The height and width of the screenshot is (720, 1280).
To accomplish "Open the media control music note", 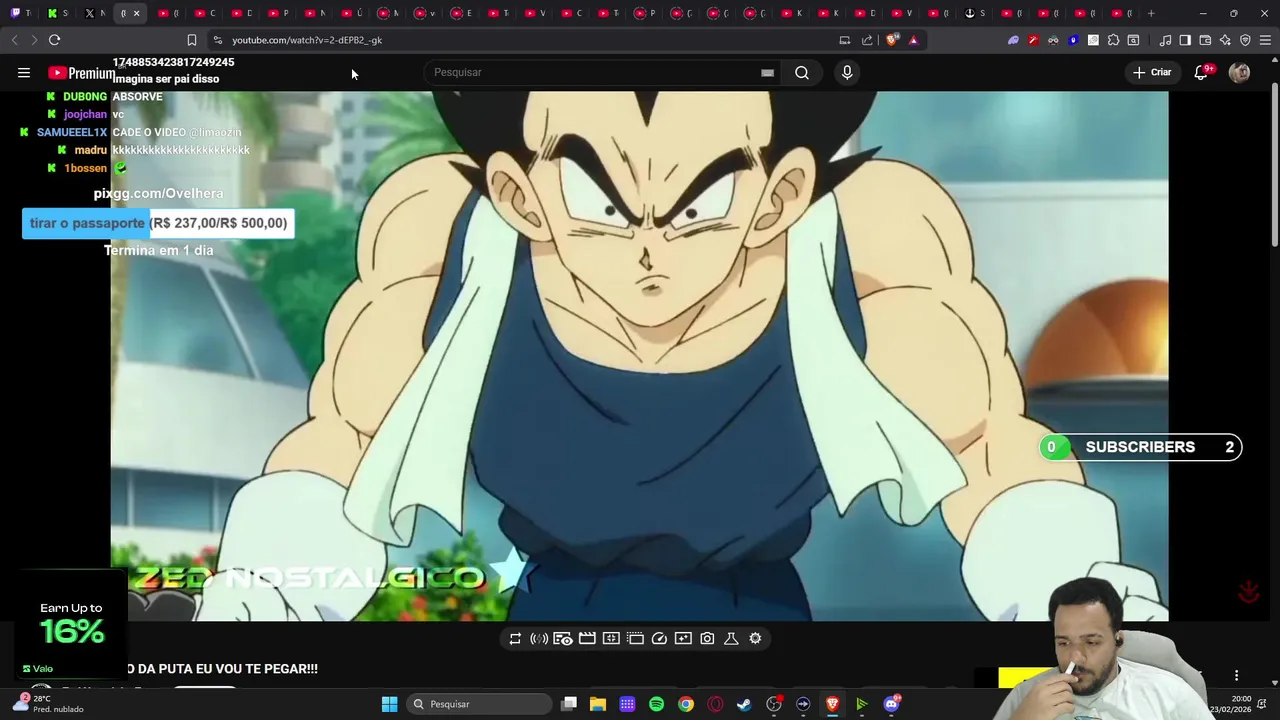I will coord(1165,40).
